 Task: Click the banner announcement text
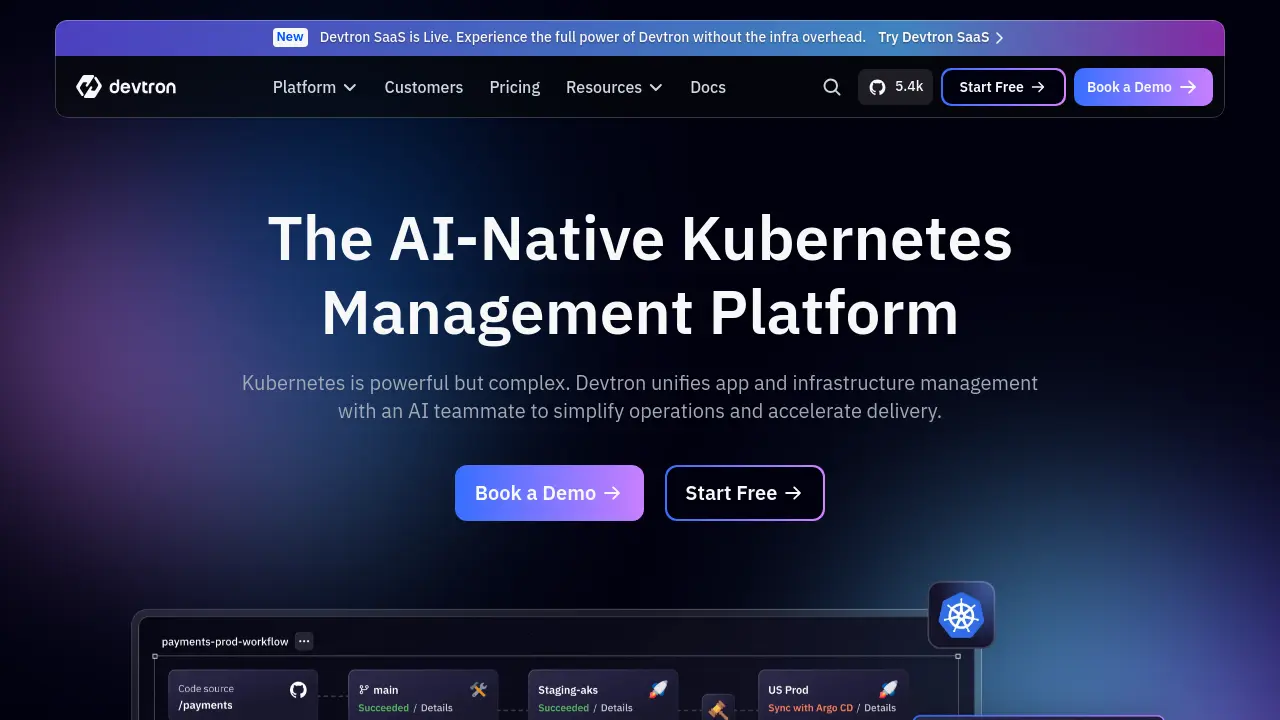tap(593, 37)
